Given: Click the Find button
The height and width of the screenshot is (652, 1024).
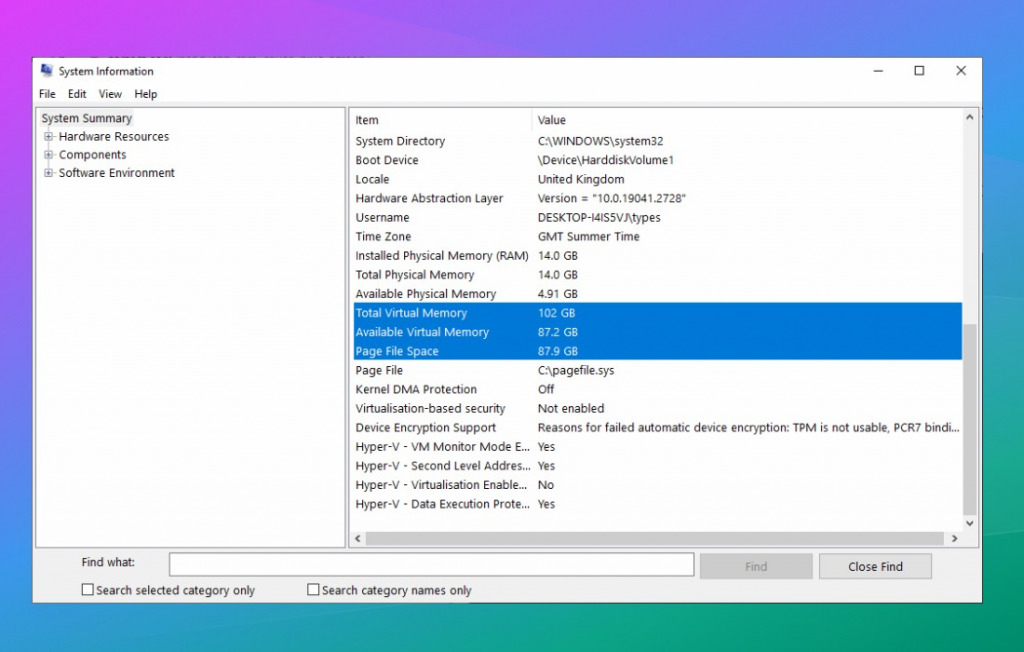Looking at the screenshot, I should [x=756, y=565].
